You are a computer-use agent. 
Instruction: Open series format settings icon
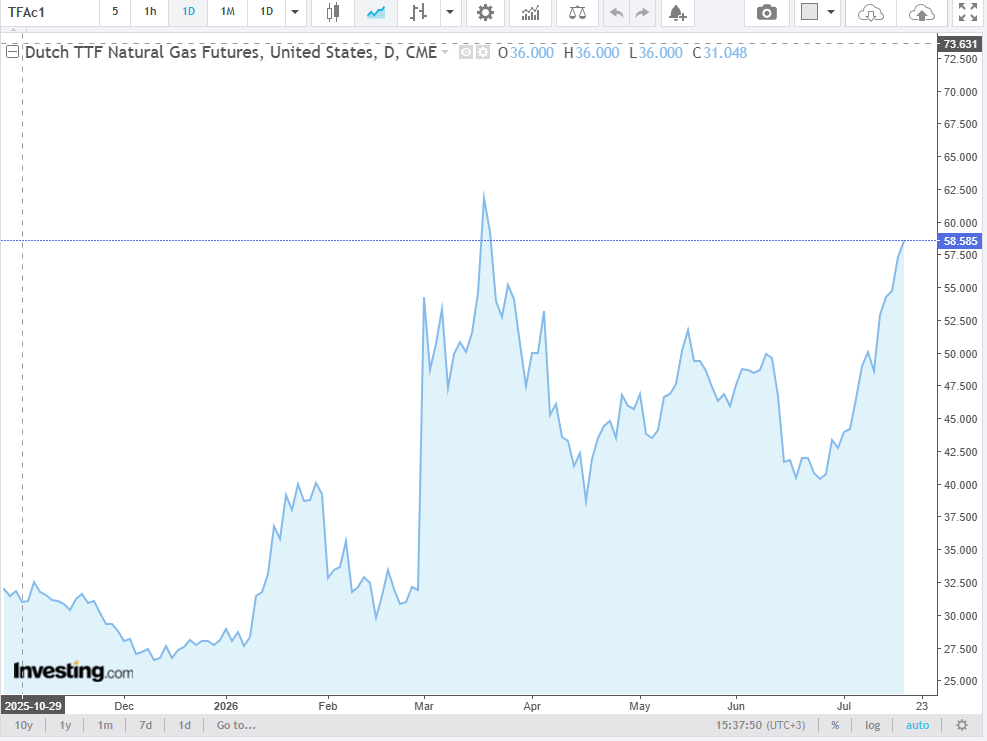pyautogui.click(x=482, y=53)
